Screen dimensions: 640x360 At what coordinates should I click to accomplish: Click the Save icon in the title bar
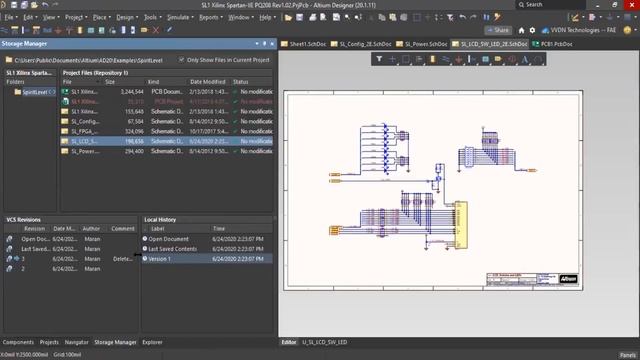14,5
